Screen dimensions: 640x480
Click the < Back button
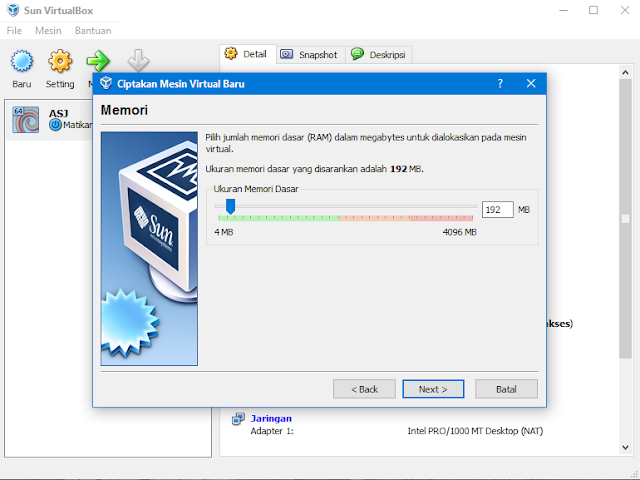pos(364,389)
